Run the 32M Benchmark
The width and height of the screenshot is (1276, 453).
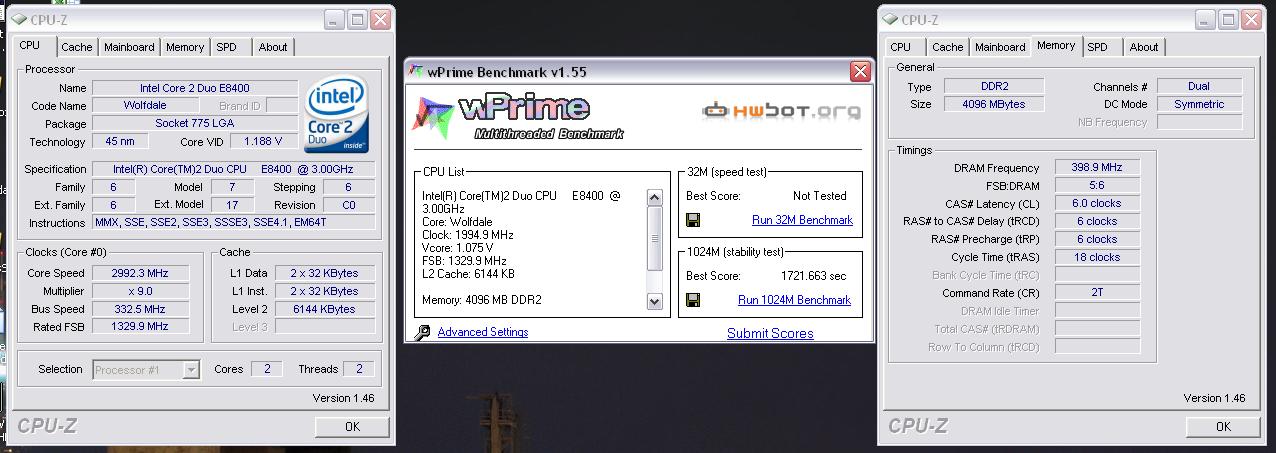(802, 220)
